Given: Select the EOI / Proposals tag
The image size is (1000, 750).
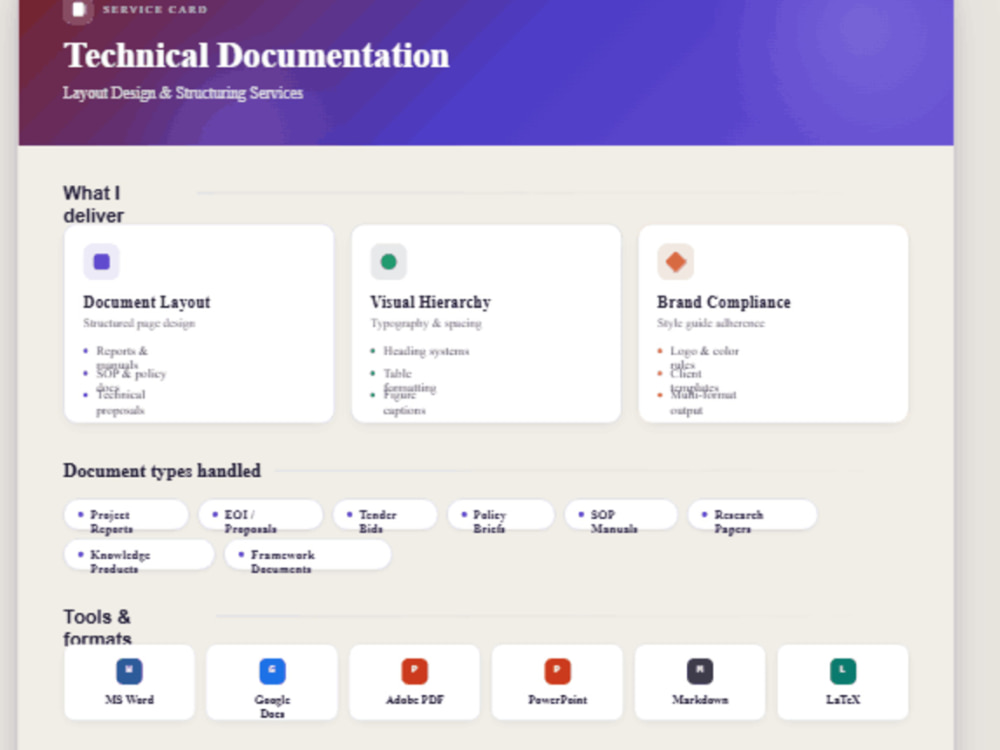Looking at the screenshot, I should (x=260, y=515).
